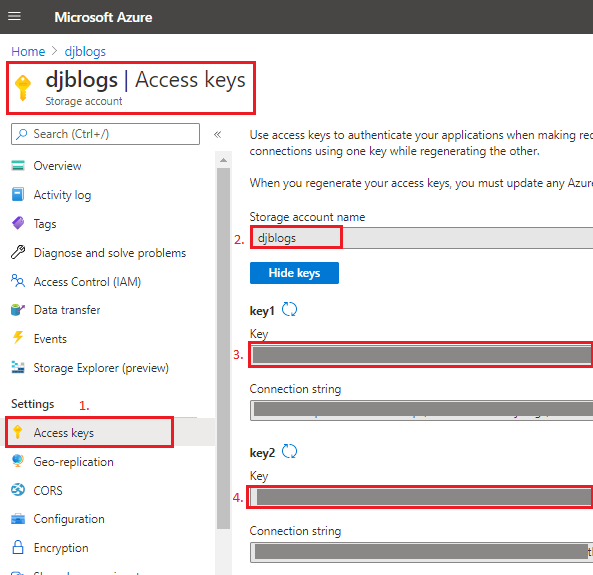
Task: Click the Storage Explorer icon
Action: 18,367
